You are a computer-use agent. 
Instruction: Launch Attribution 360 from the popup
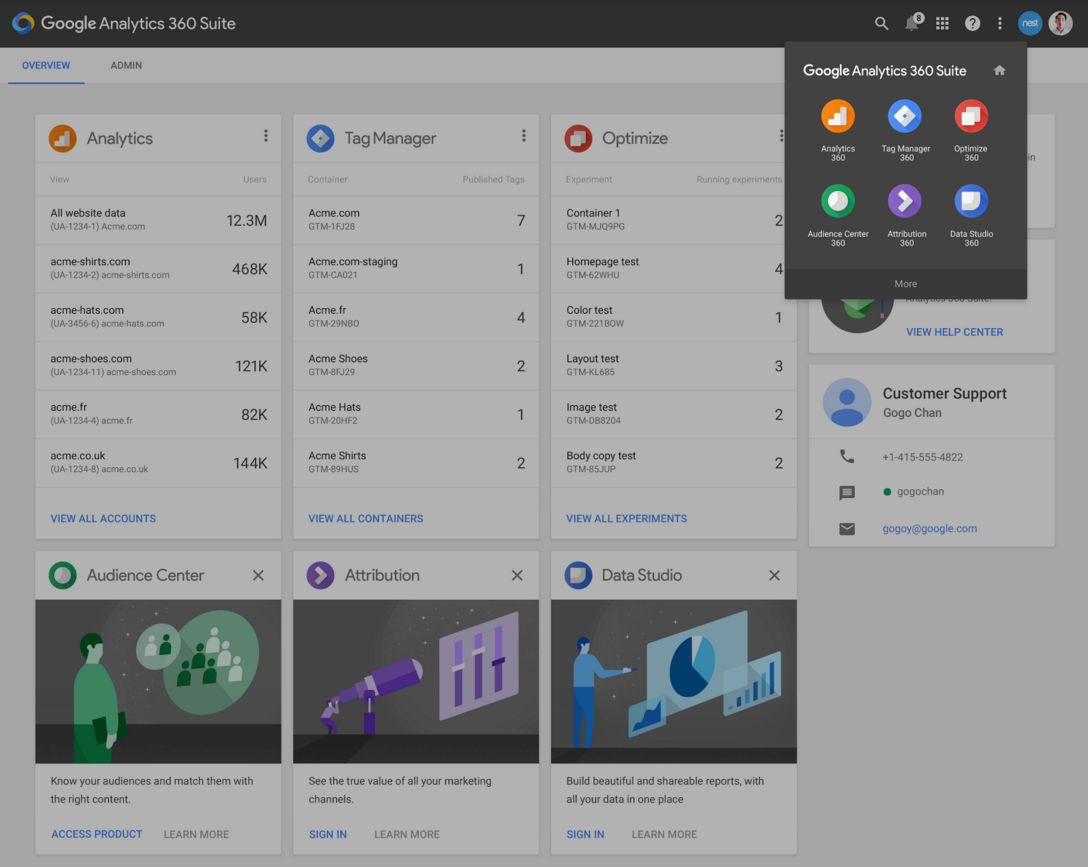coord(906,216)
